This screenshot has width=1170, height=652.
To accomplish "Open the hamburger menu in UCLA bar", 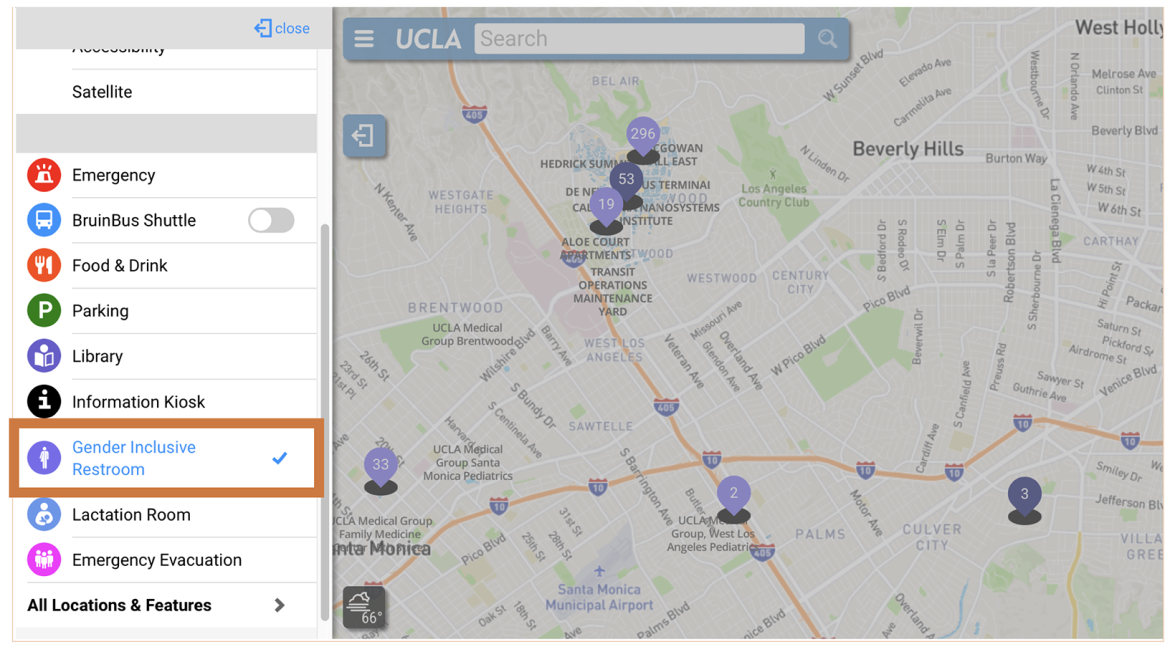I will click(x=364, y=38).
